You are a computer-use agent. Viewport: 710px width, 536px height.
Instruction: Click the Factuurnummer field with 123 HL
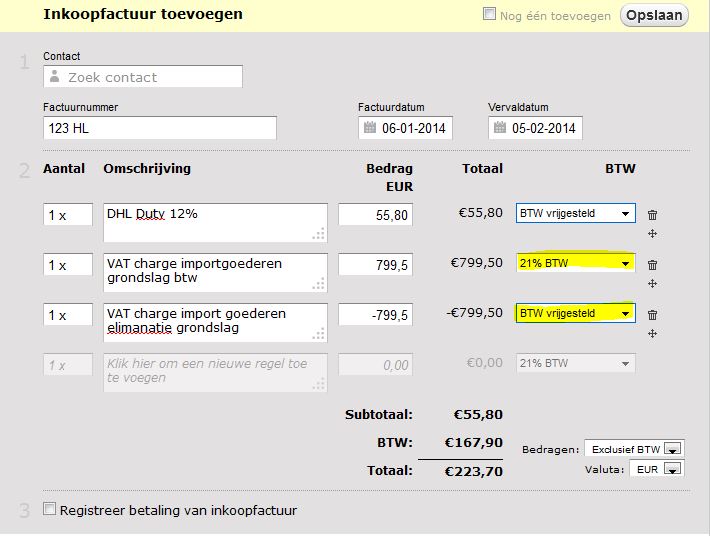[x=160, y=128]
